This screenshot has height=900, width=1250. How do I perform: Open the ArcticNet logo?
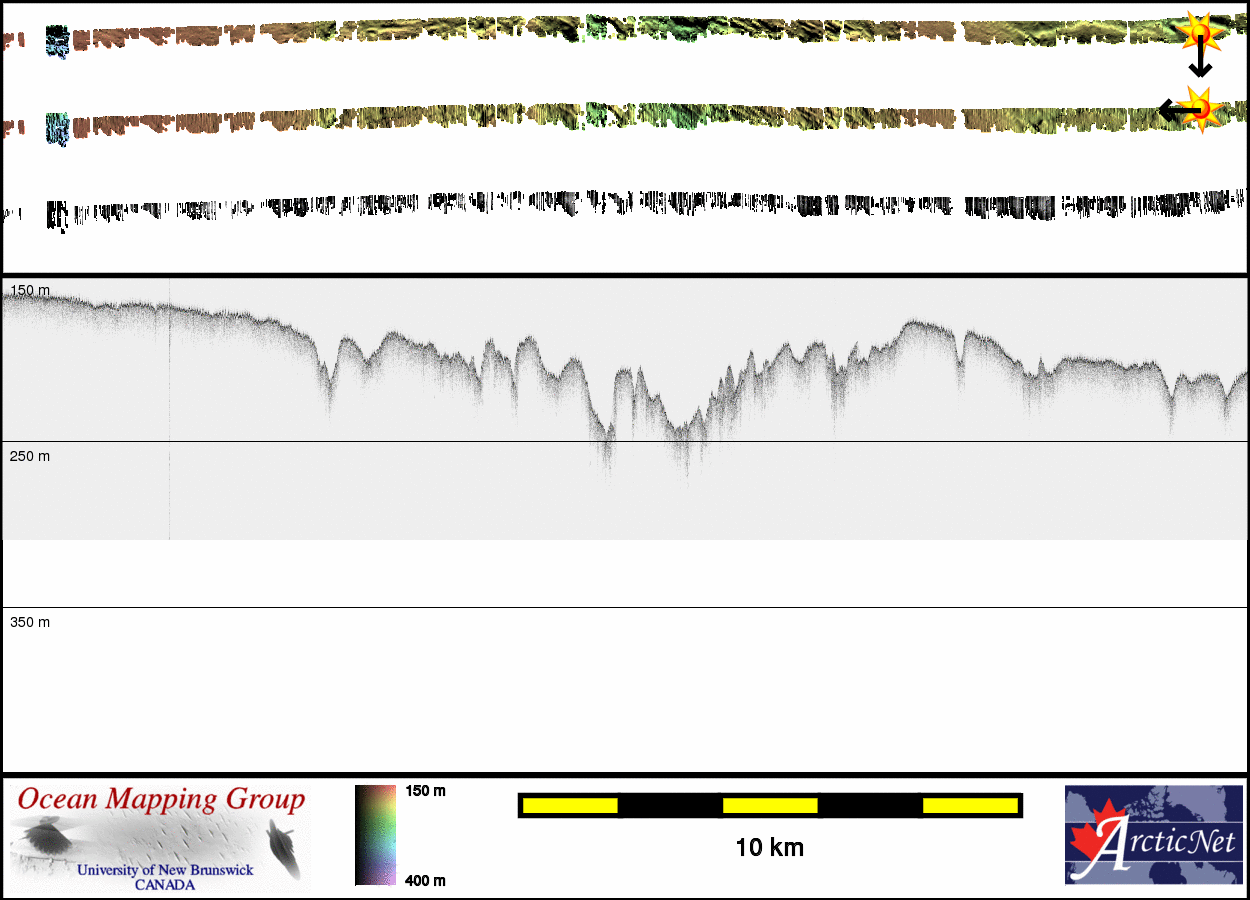tap(1153, 835)
